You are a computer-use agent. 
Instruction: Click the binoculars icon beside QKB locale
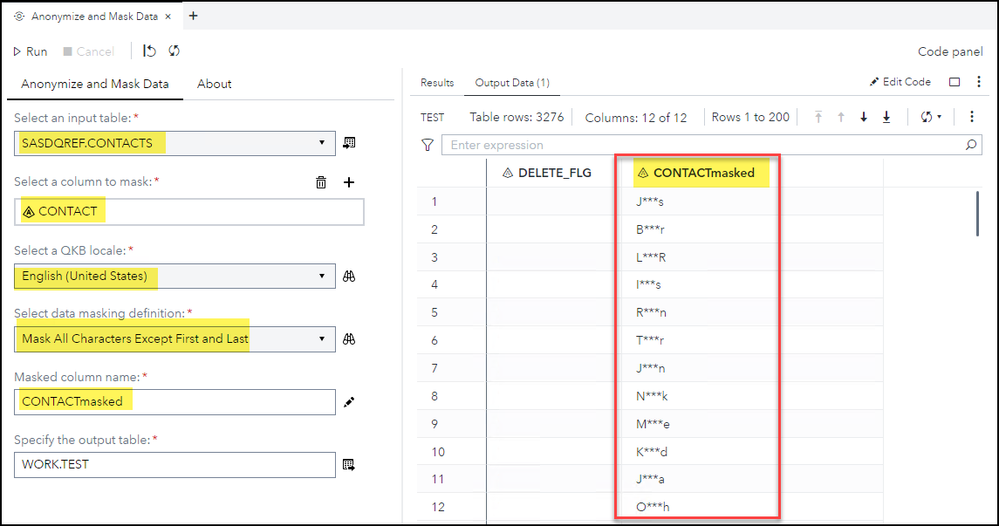coord(349,275)
